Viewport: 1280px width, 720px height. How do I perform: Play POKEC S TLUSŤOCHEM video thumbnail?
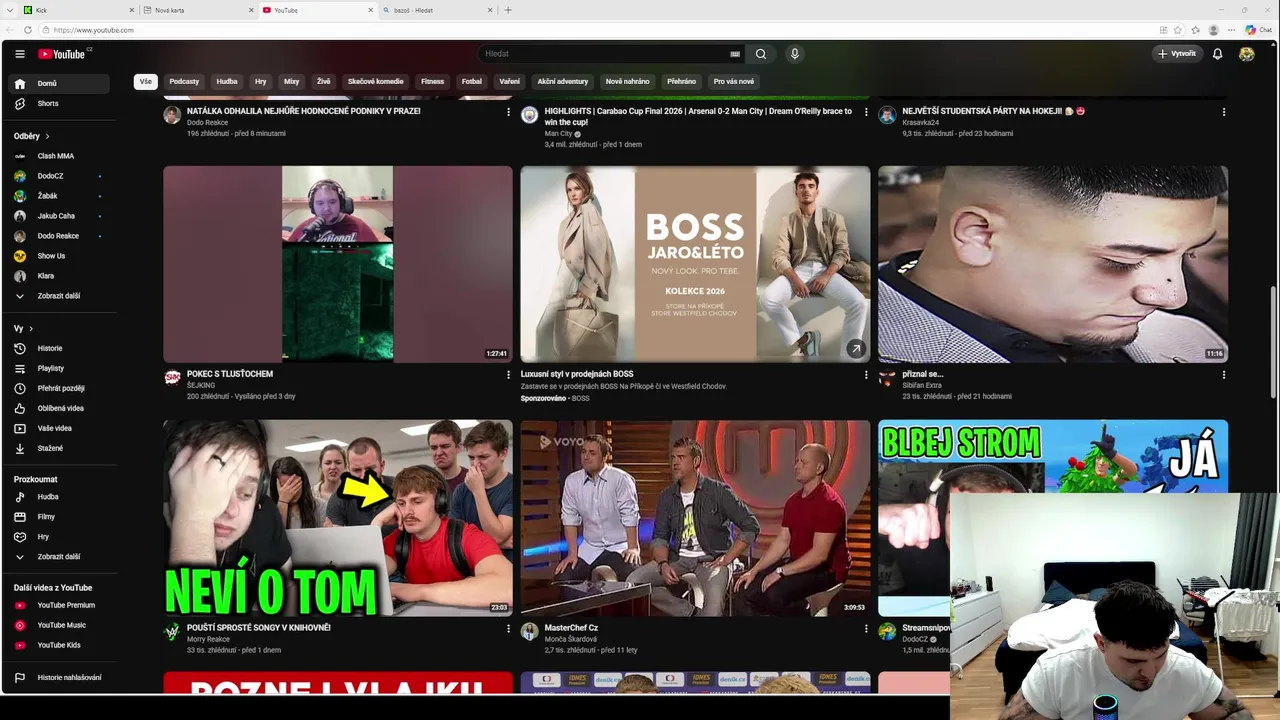[338, 264]
